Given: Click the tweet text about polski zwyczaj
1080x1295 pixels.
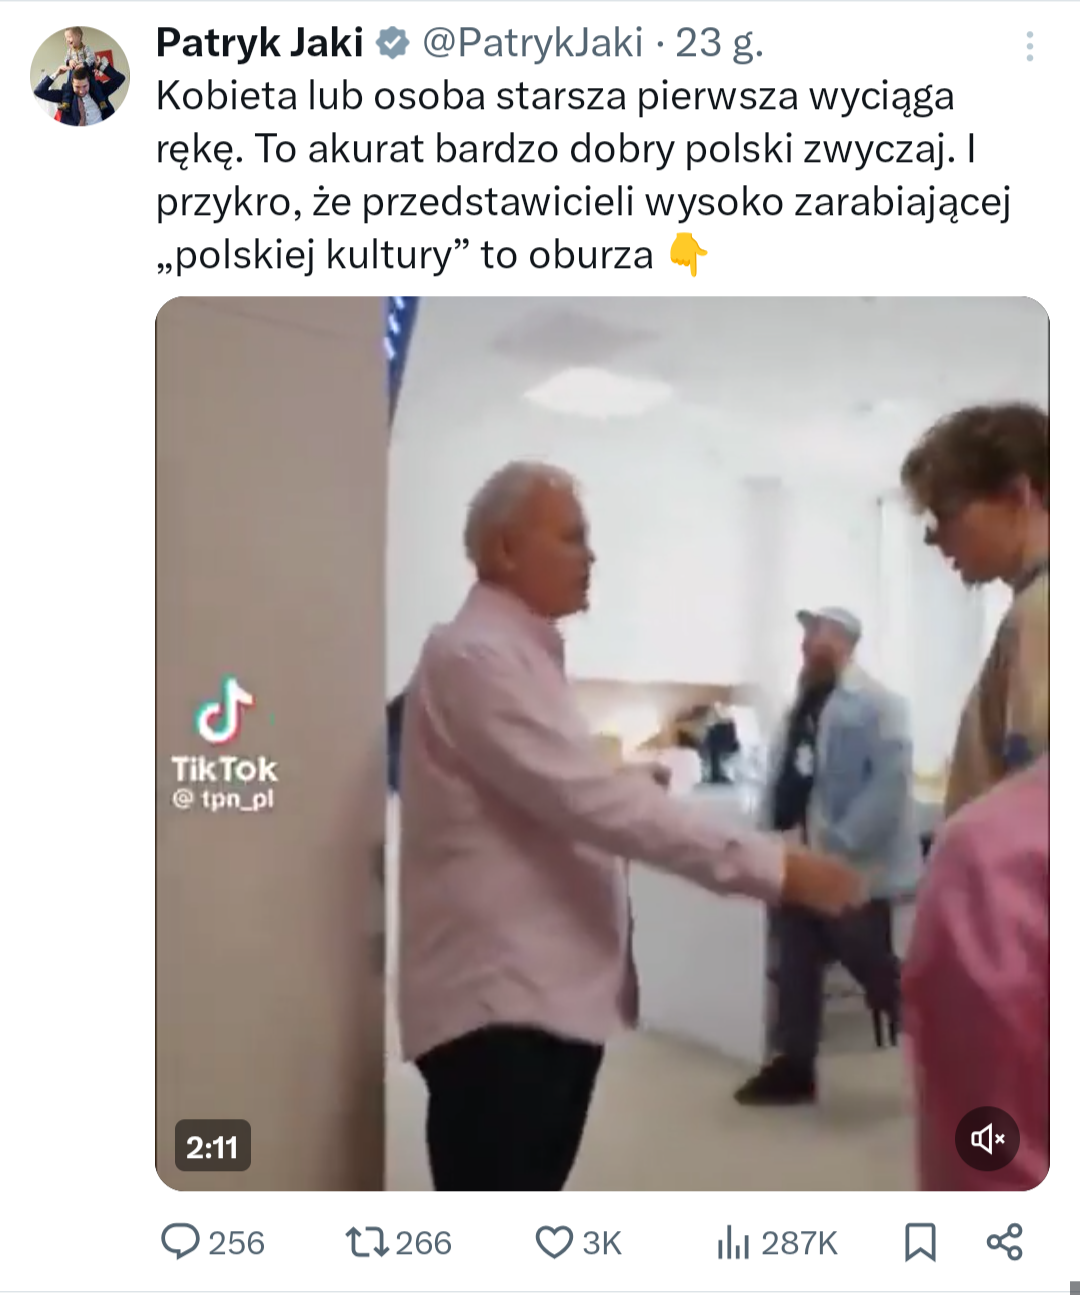Looking at the screenshot, I should point(584,175).
